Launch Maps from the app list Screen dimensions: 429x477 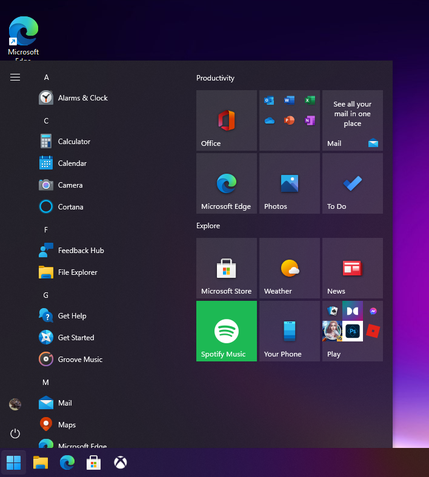click(58, 425)
